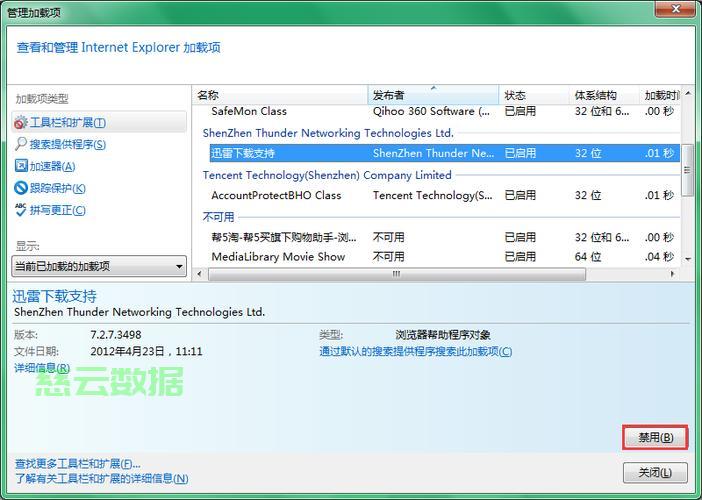Sort list by 加载时间 column header
The height and width of the screenshot is (500, 702).
click(x=660, y=95)
